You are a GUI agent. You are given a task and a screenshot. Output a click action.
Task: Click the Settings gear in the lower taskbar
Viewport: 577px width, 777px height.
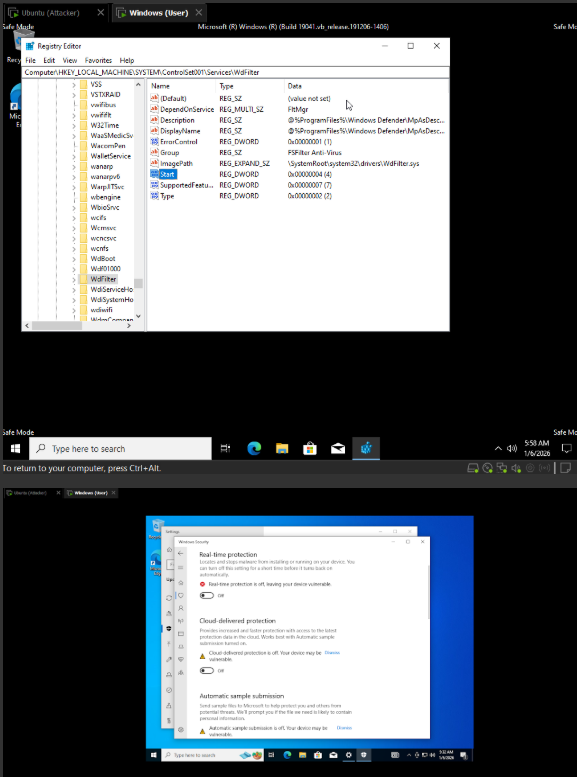coord(349,755)
